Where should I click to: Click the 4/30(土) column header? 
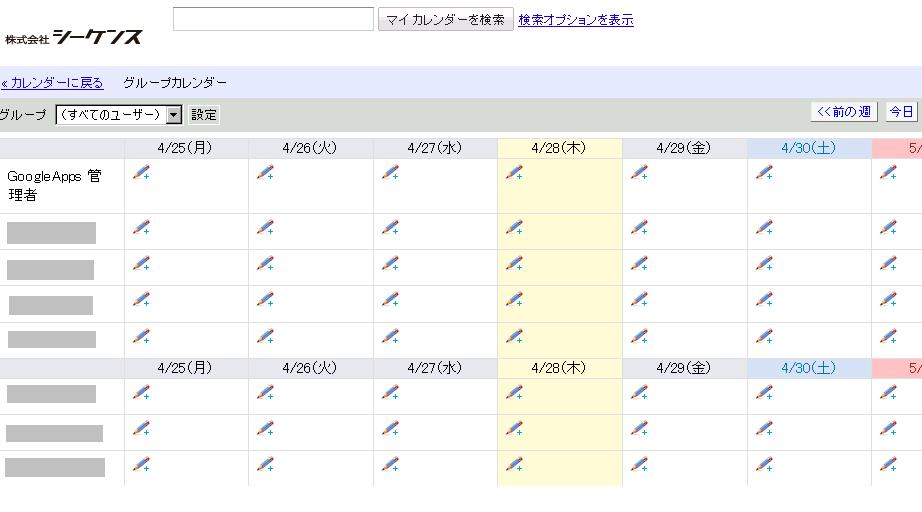809,148
